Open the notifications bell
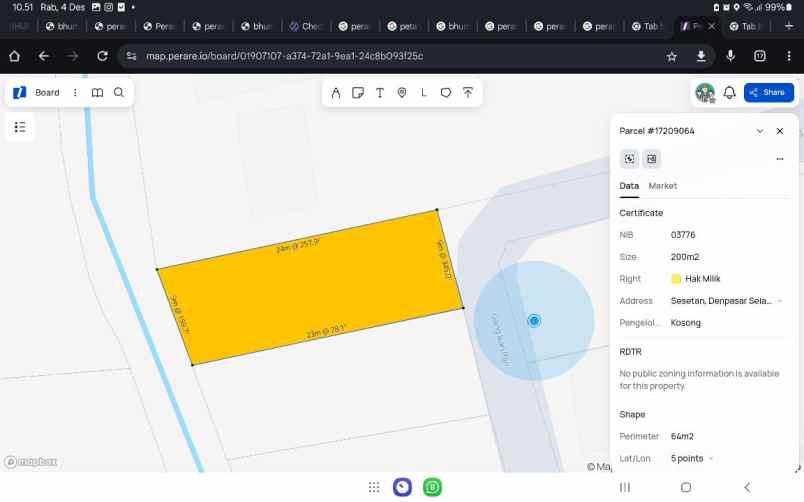 [x=730, y=93]
